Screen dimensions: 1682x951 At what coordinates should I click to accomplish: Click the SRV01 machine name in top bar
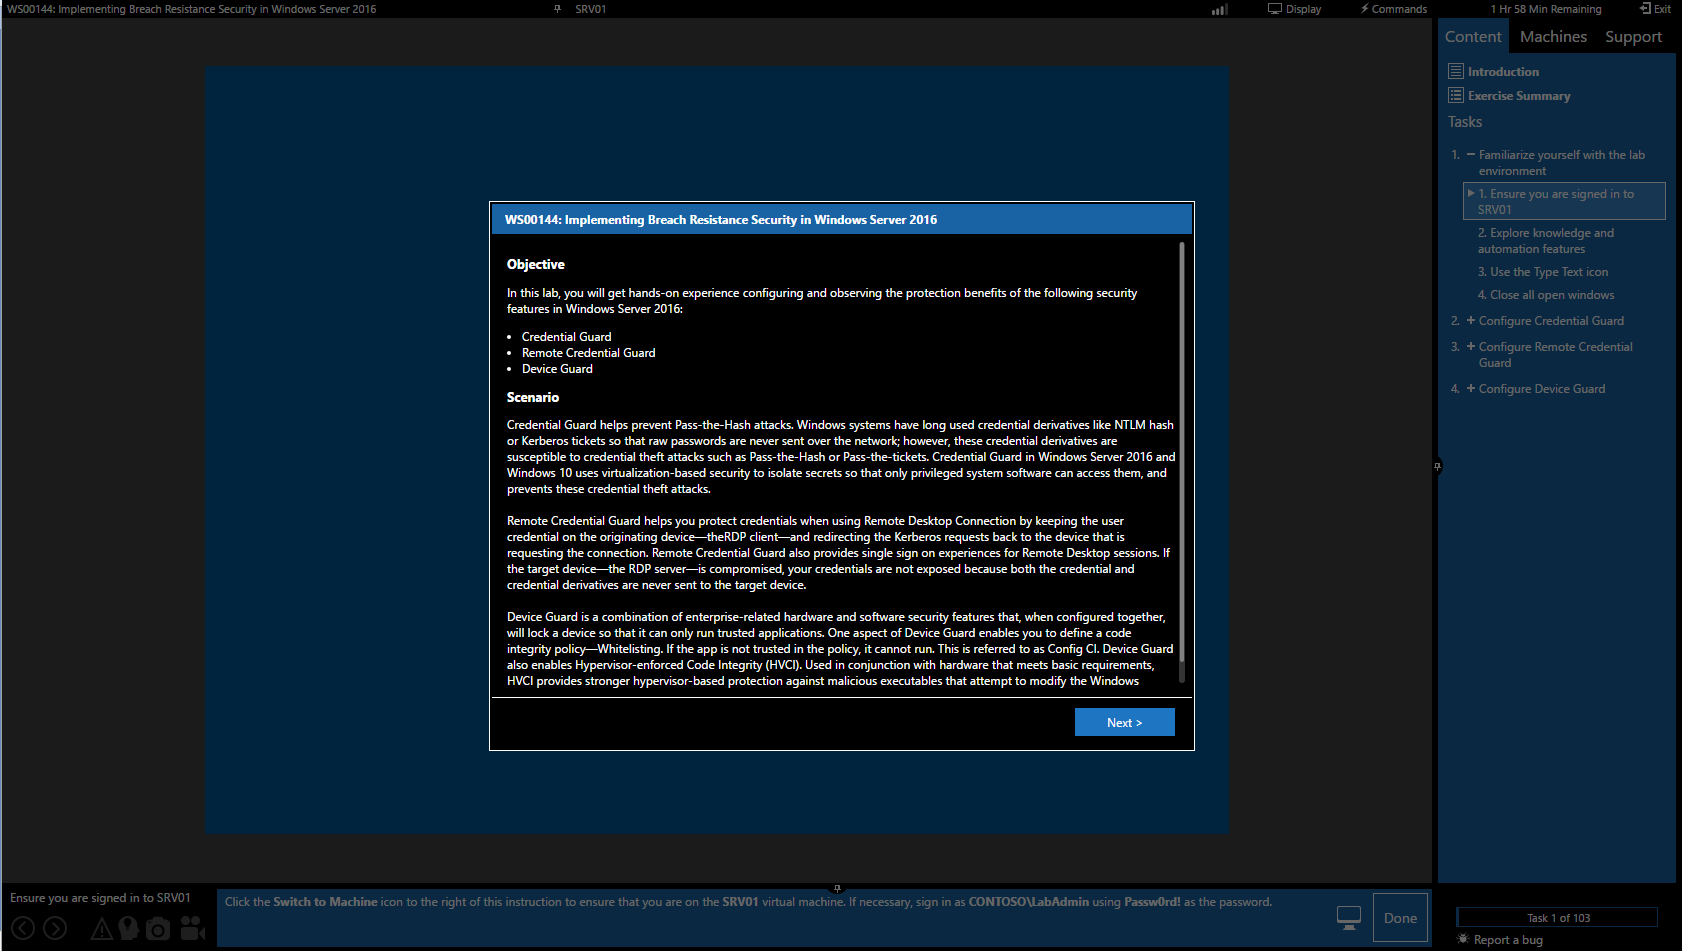coord(590,9)
